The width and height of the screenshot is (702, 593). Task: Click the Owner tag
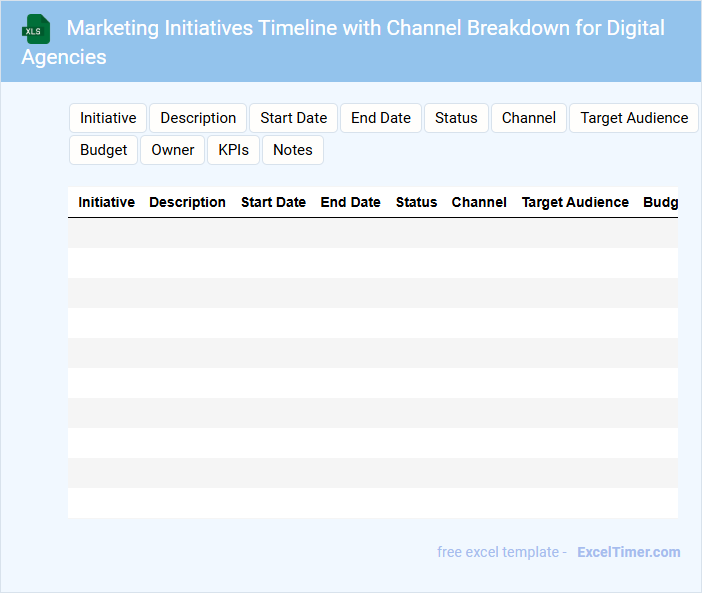(x=173, y=150)
